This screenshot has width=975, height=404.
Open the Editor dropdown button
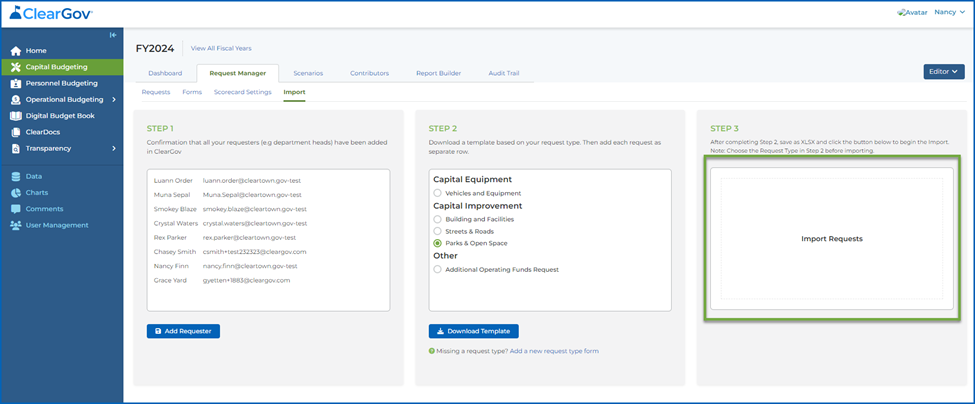click(944, 71)
